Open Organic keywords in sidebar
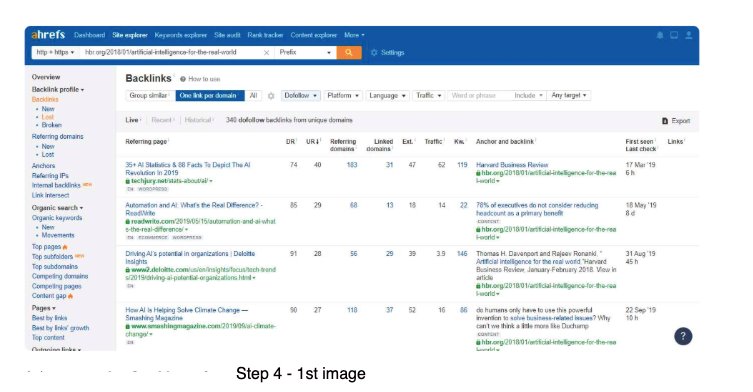753x392 pixels. [57, 218]
